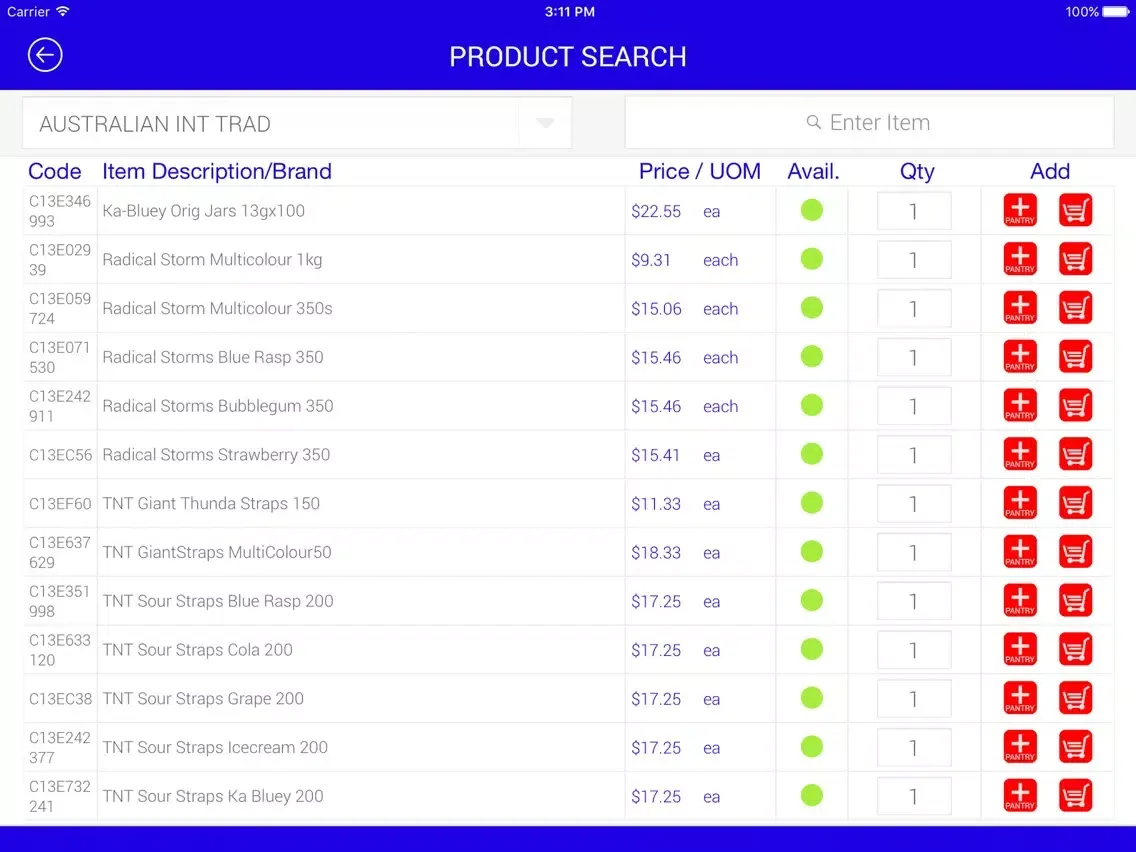
Task: Click the $18.33 price for TNT GiantStraps MultiColour50
Action: [x=656, y=553]
